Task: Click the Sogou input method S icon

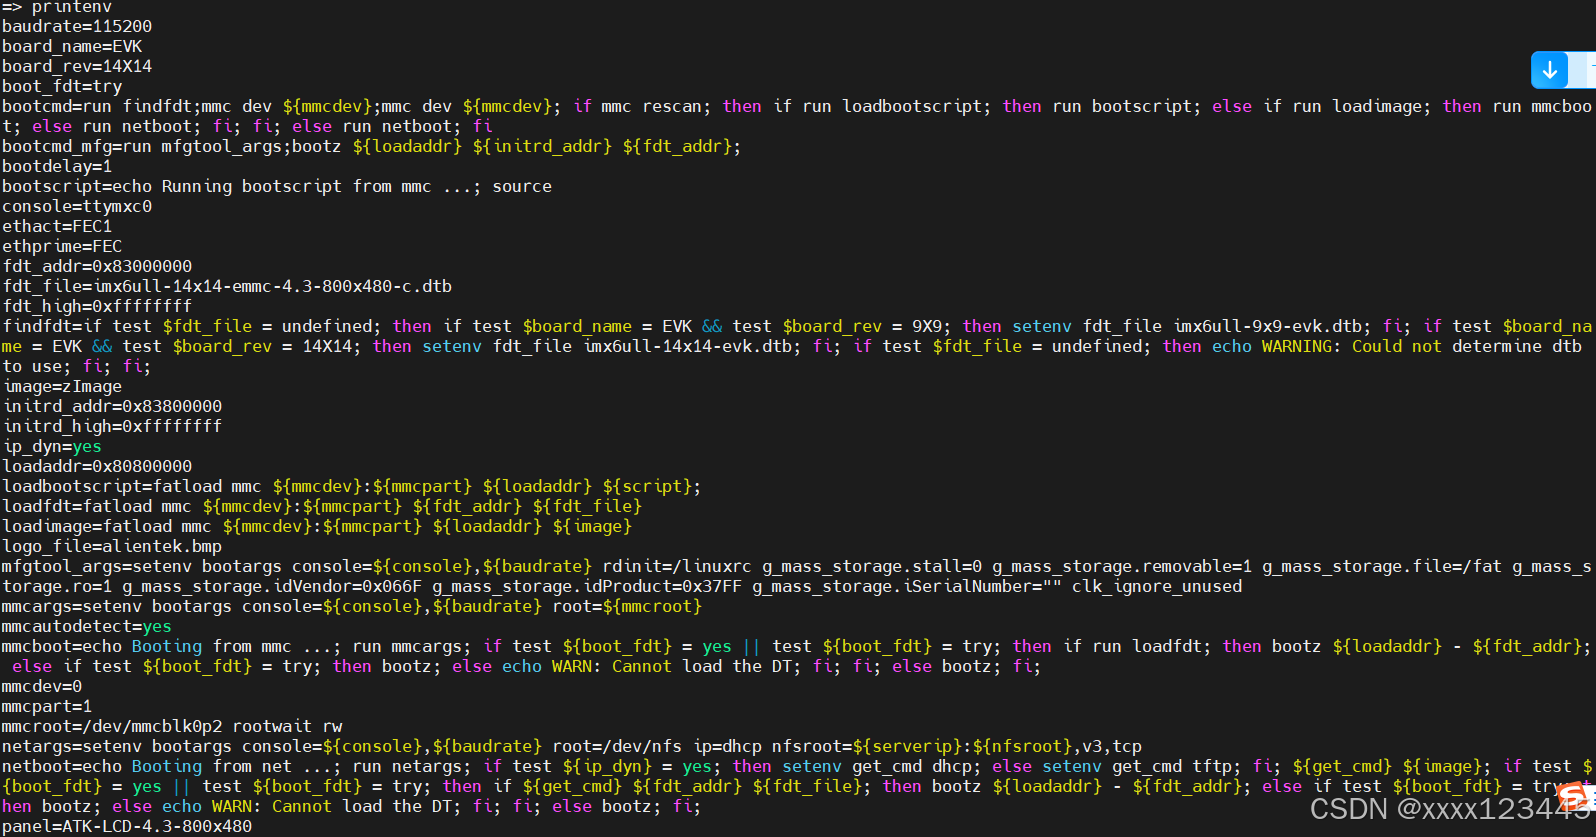Action: 1574,797
